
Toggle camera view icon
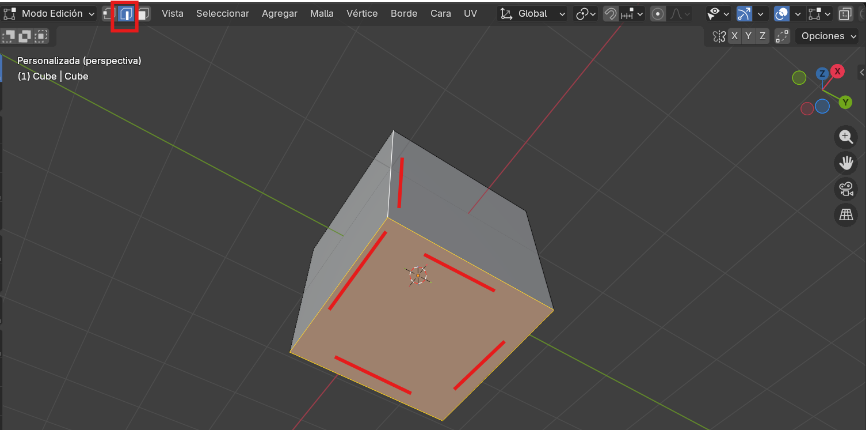(x=846, y=189)
